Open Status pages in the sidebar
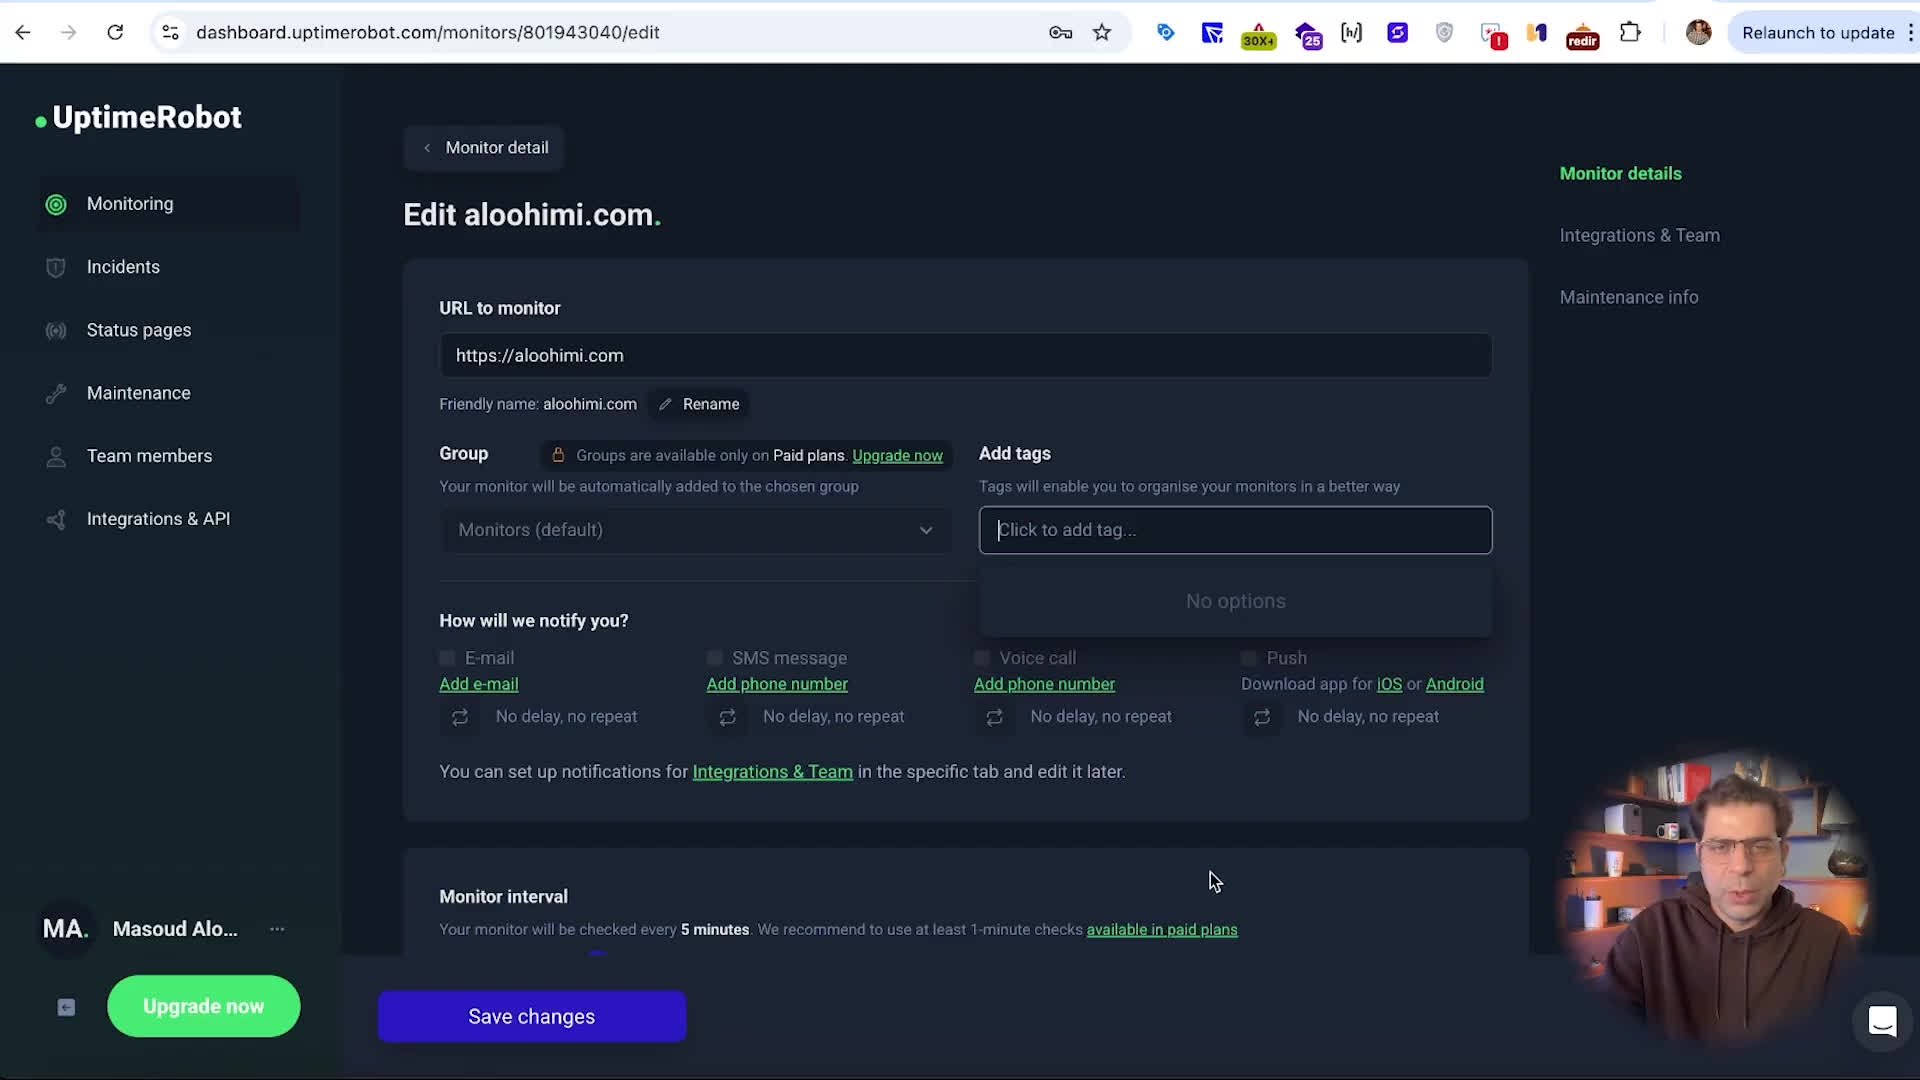 (x=139, y=330)
